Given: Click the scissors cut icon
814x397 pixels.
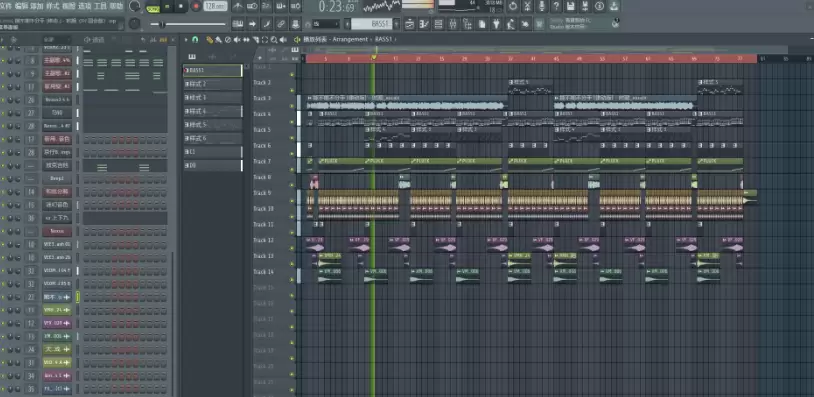Looking at the screenshot, I should 527,6.
